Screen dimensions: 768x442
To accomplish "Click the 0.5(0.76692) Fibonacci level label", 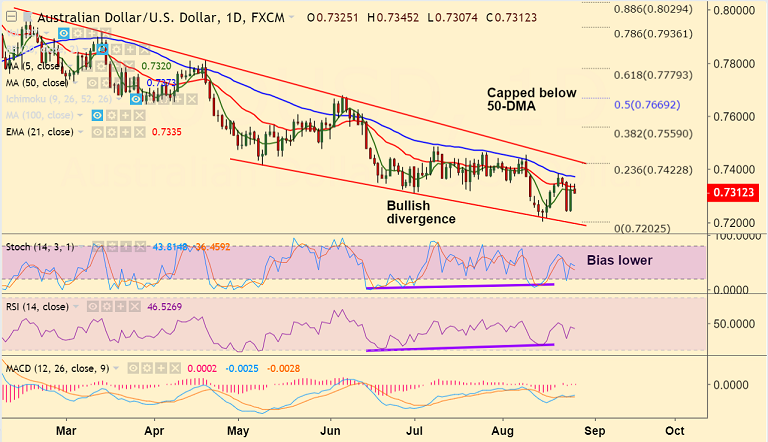I will pos(647,105).
